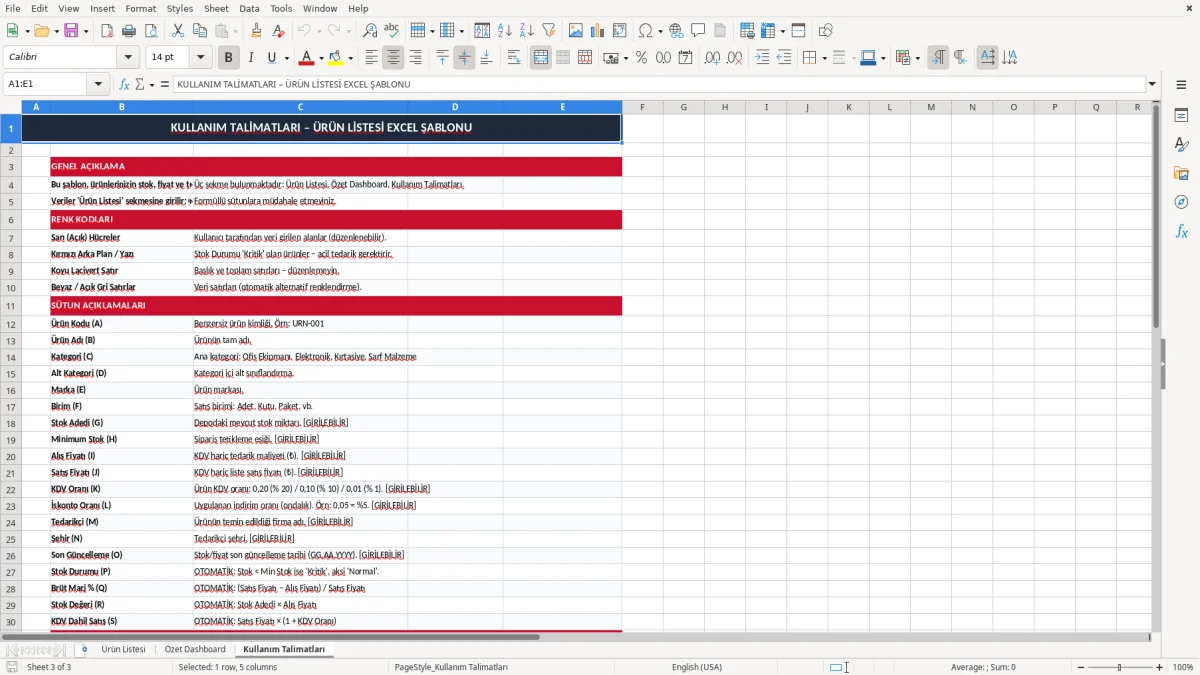
Task: Open background color dropdown arrow
Action: [x=350, y=58]
